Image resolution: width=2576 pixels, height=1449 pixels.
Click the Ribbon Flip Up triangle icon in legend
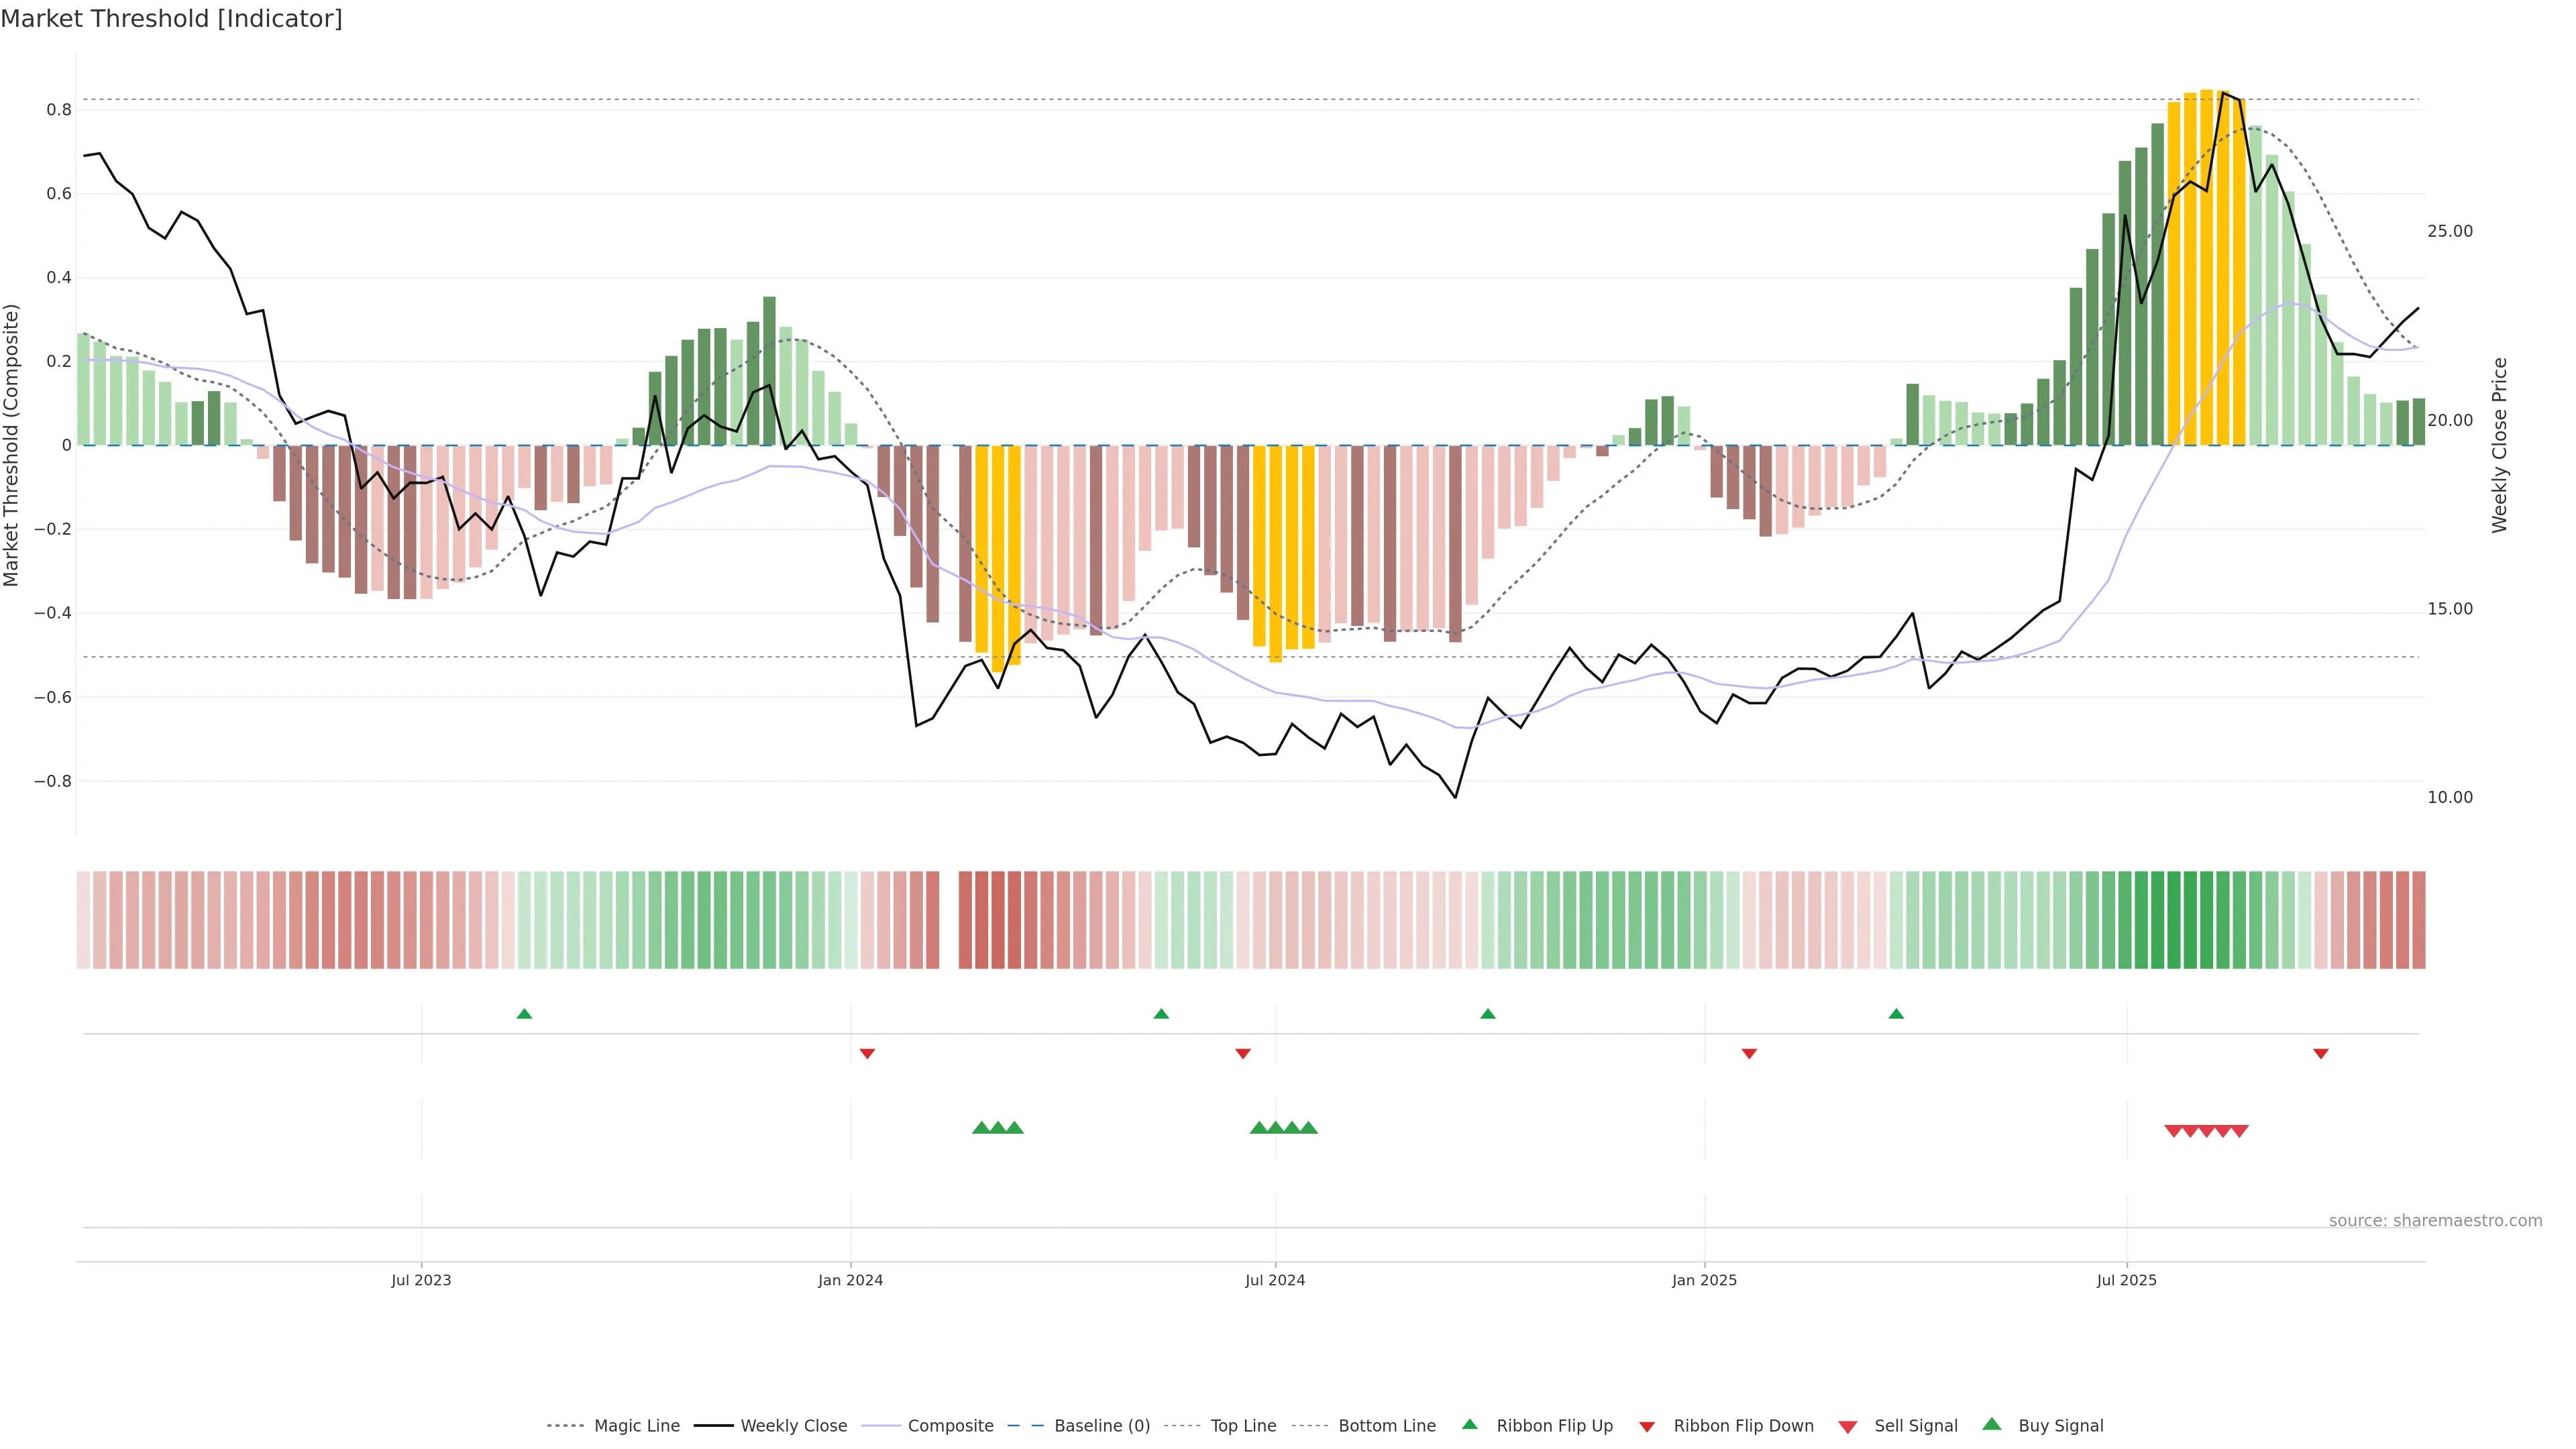(x=1469, y=1424)
